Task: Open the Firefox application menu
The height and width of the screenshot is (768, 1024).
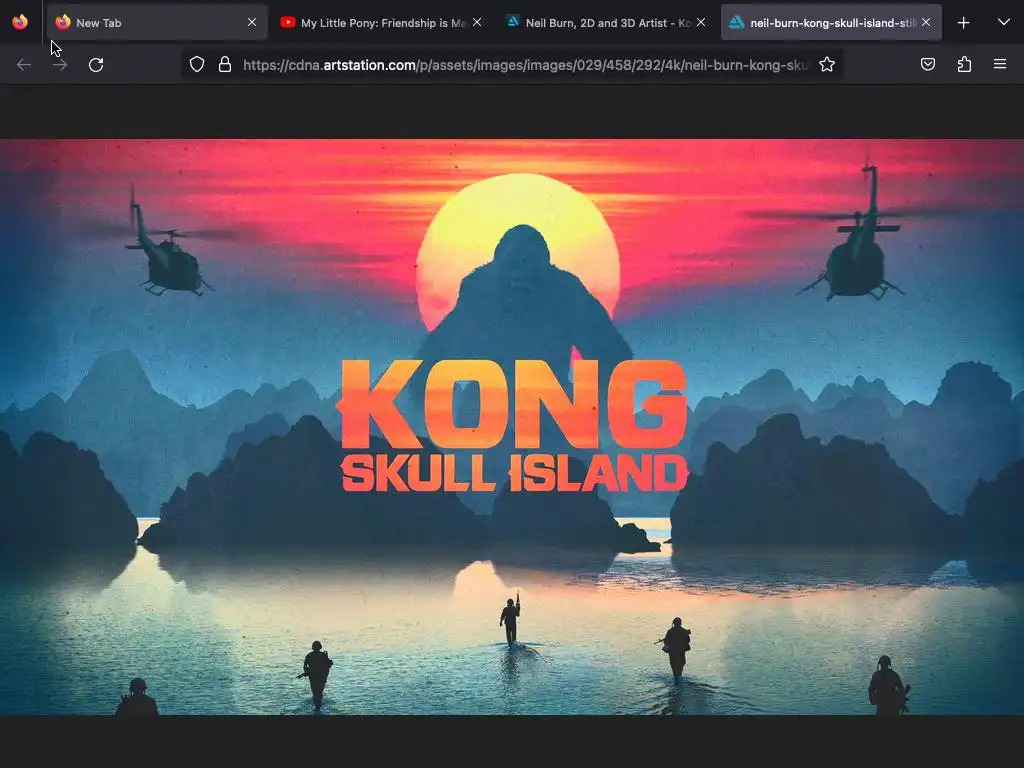Action: pos(1000,64)
